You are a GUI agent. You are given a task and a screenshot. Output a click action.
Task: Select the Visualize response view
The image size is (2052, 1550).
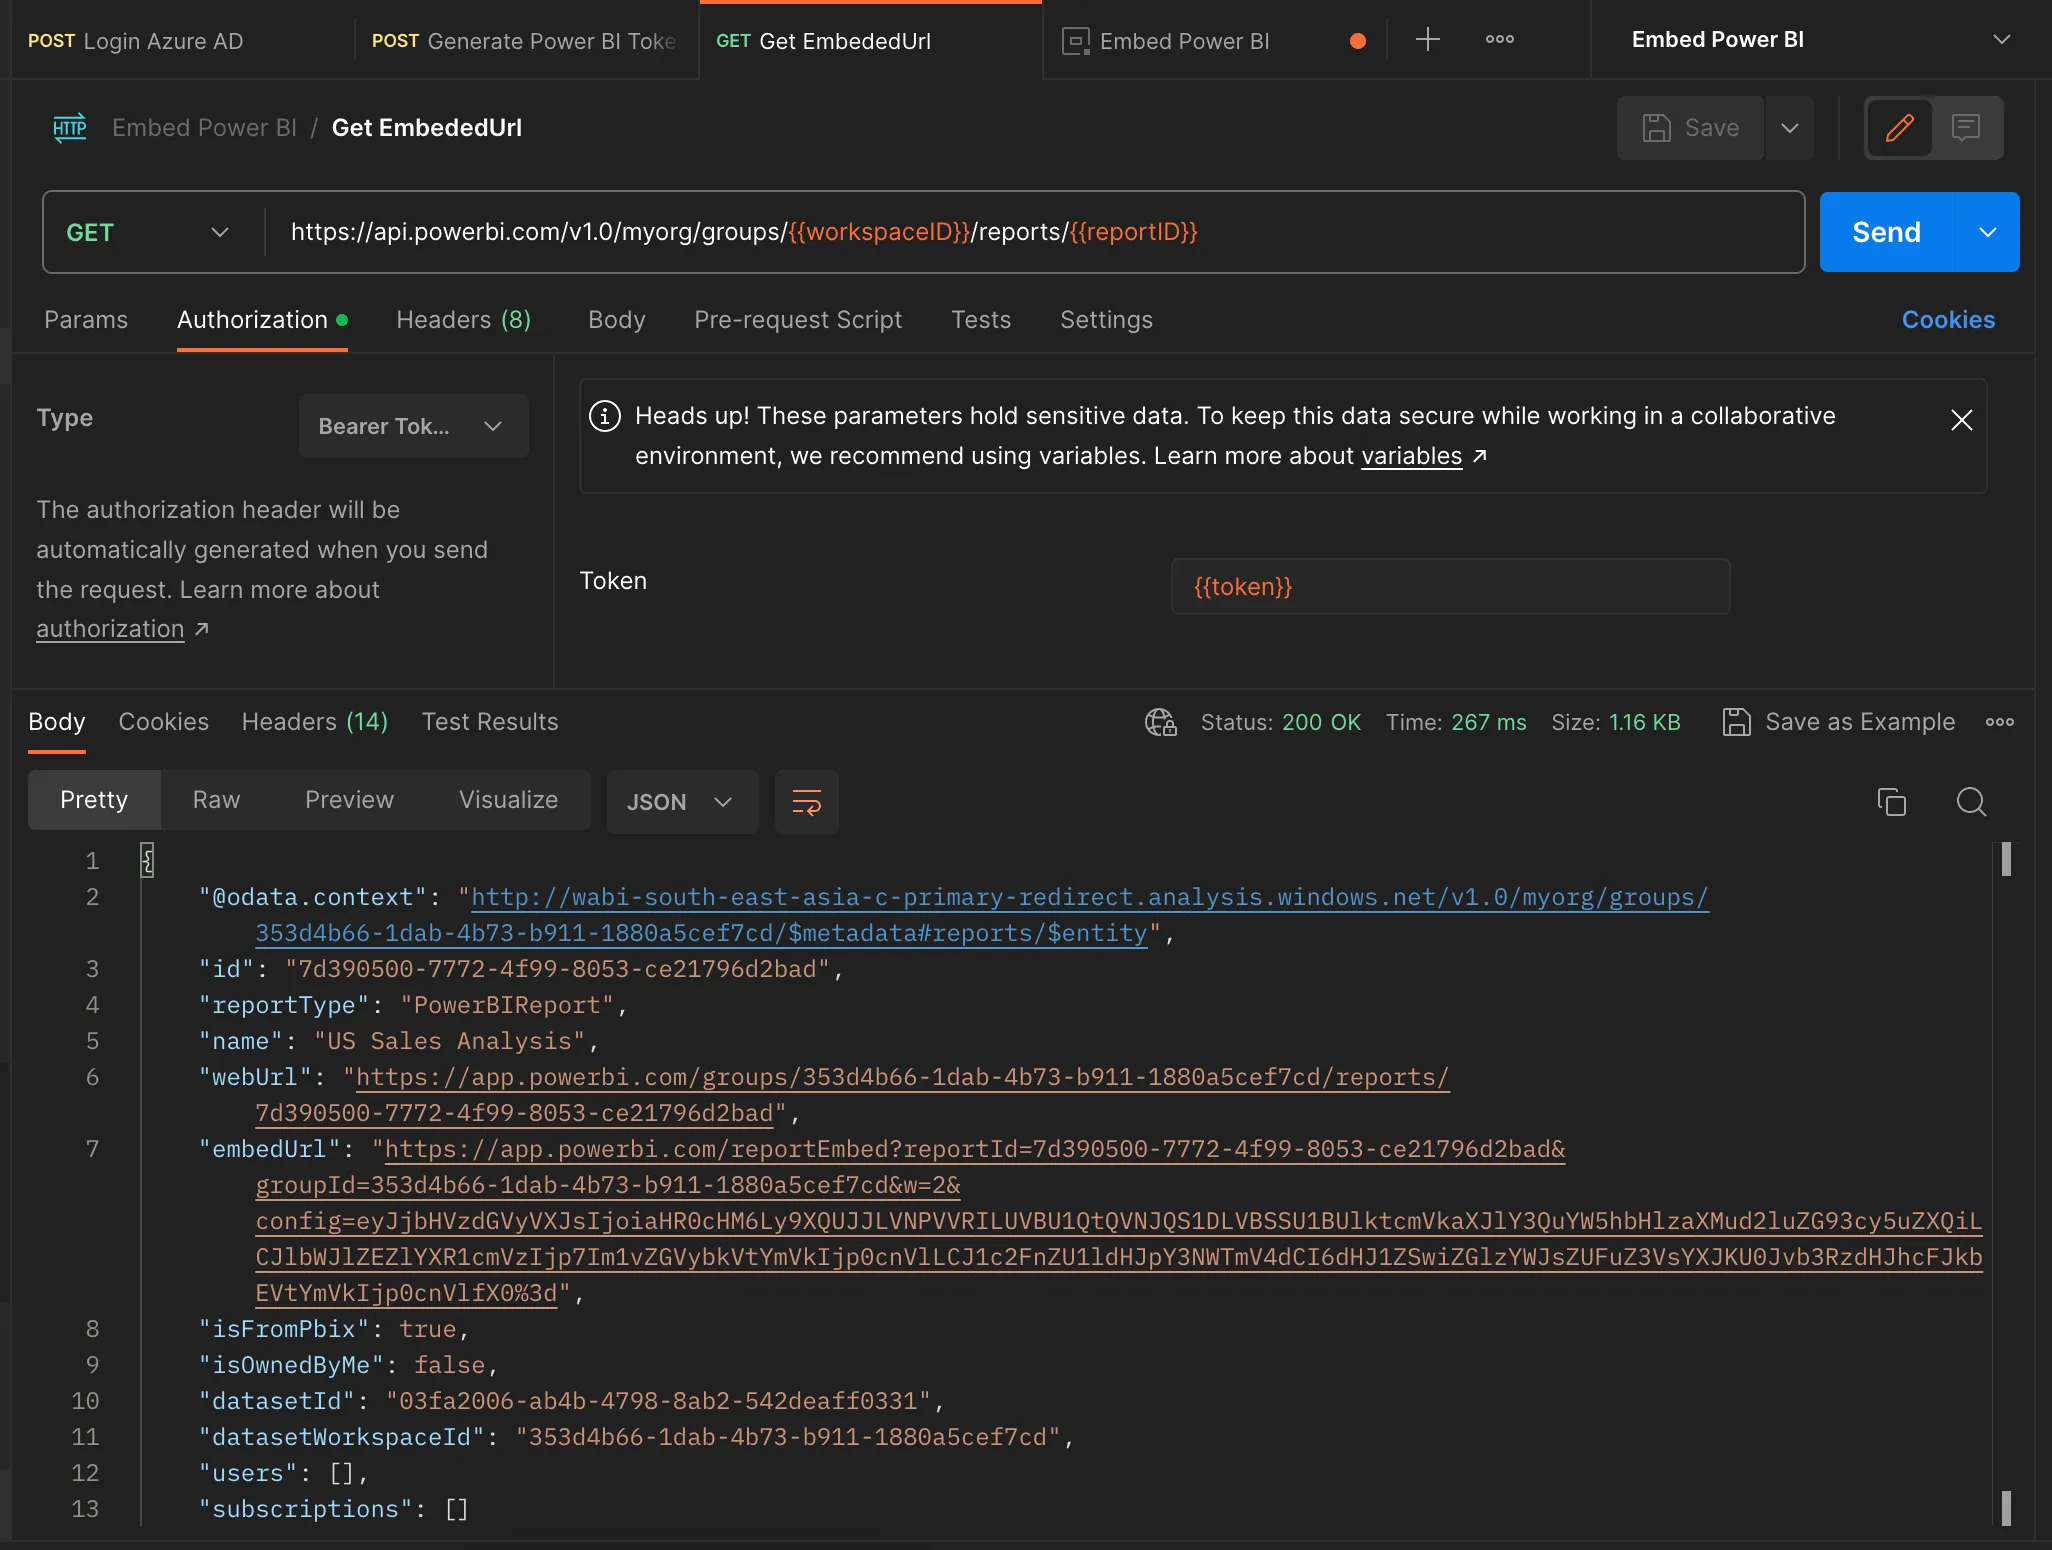coord(508,800)
